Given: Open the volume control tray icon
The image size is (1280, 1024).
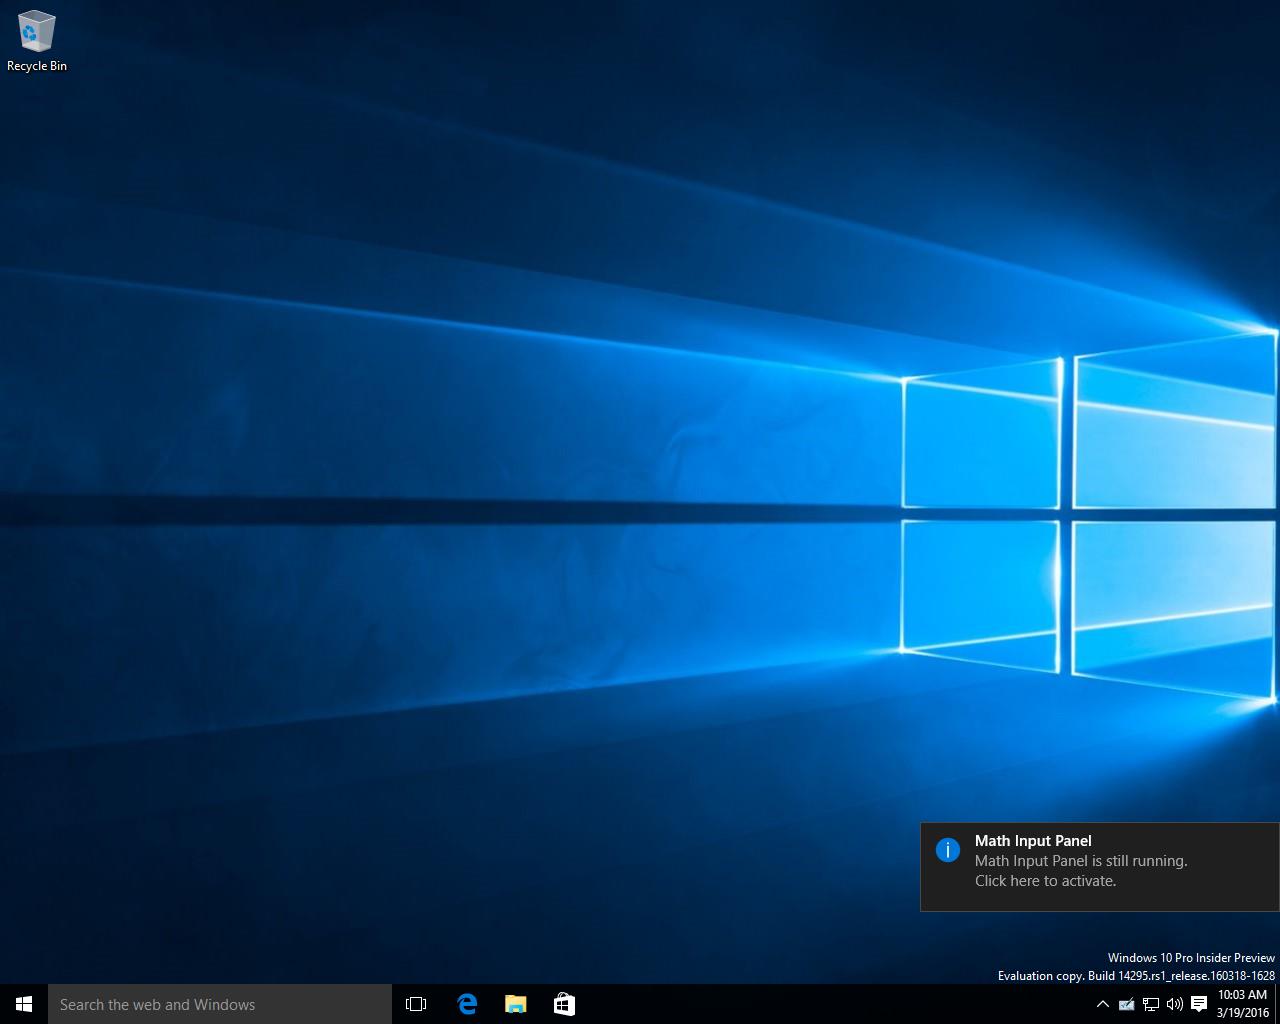Looking at the screenshot, I should pyautogui.click(x=1175, y=1004).
